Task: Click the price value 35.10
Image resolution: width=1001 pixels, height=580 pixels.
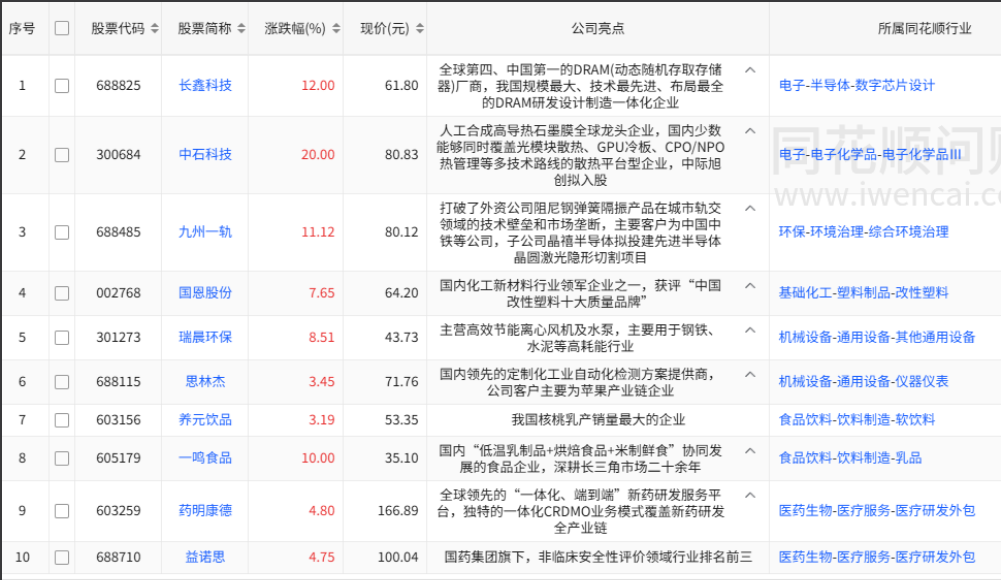Action: point(402,458)
